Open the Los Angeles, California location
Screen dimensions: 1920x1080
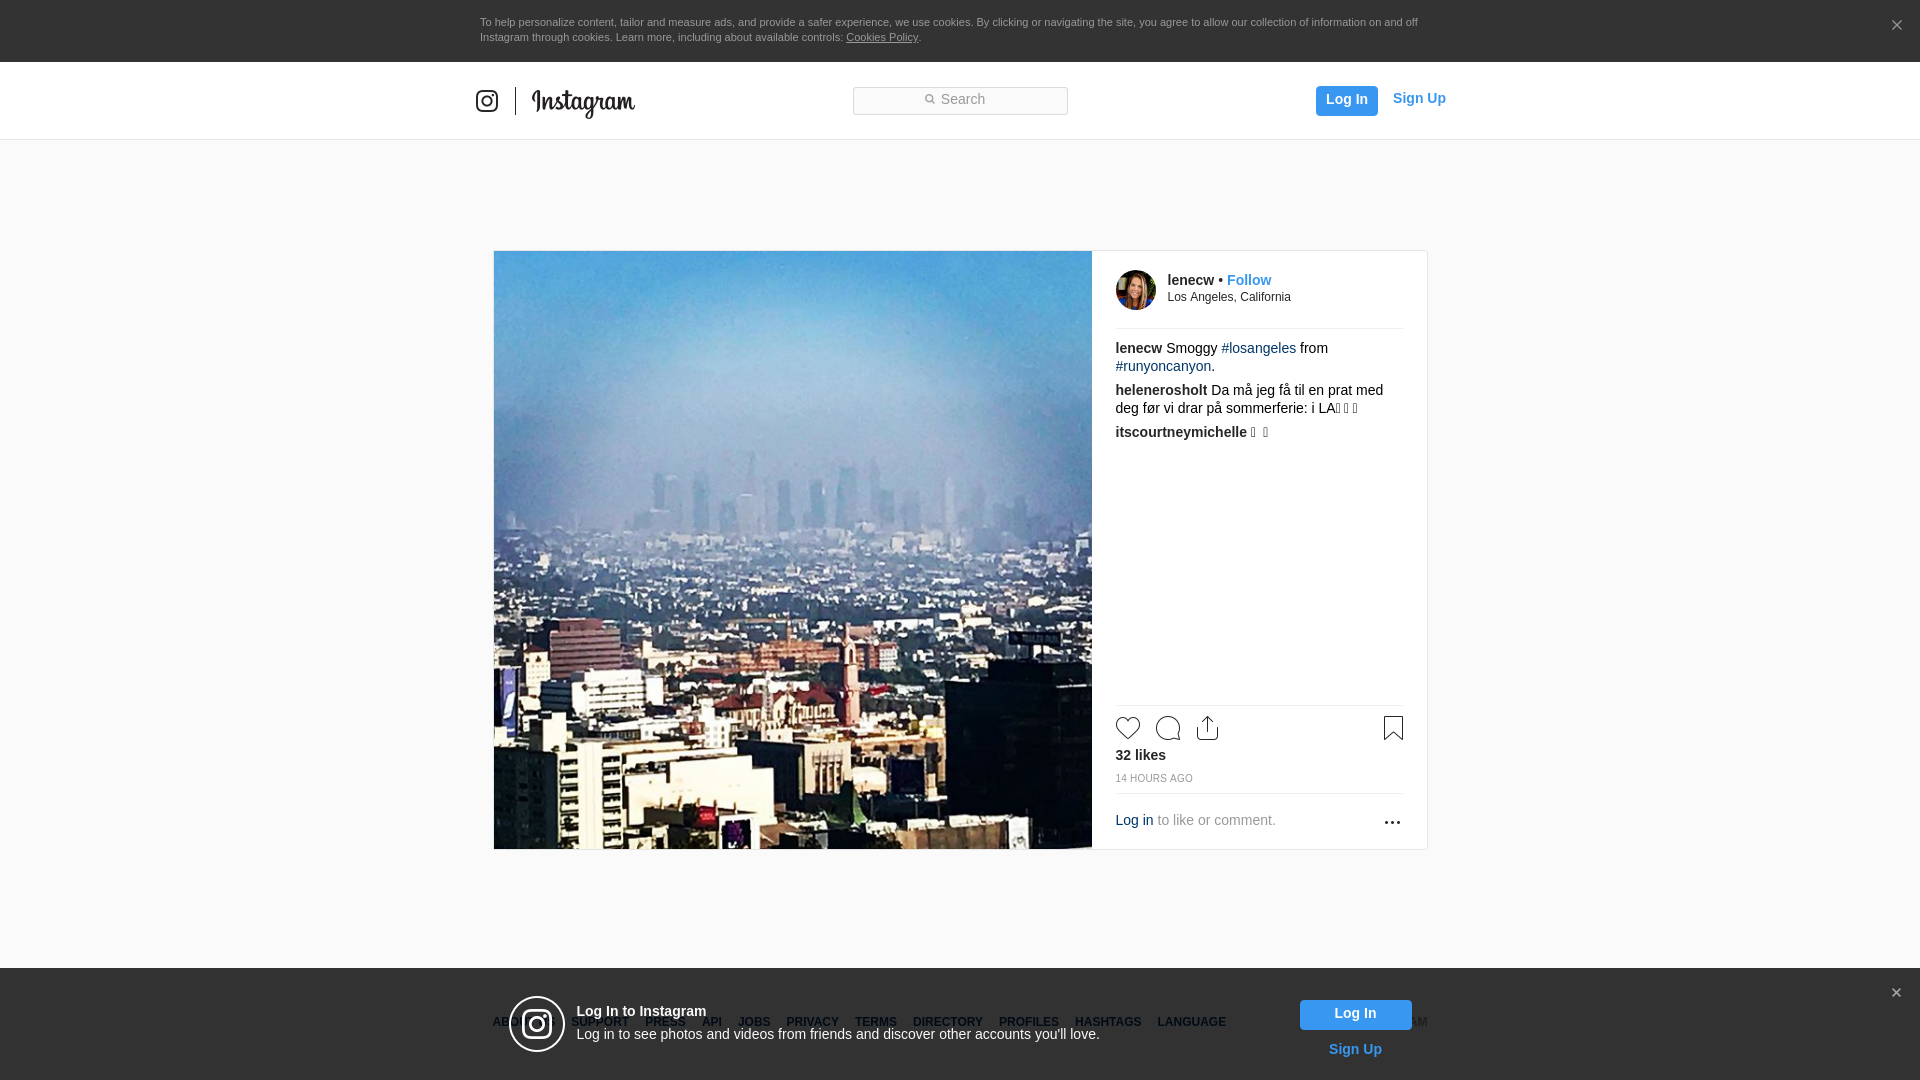(x=1229, y=297)
